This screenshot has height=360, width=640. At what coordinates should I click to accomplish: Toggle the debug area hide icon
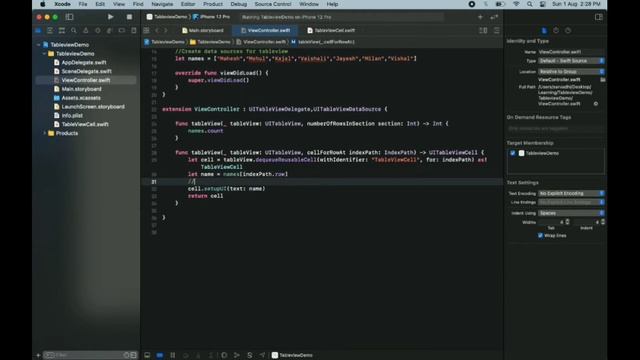tap(147, 355)
